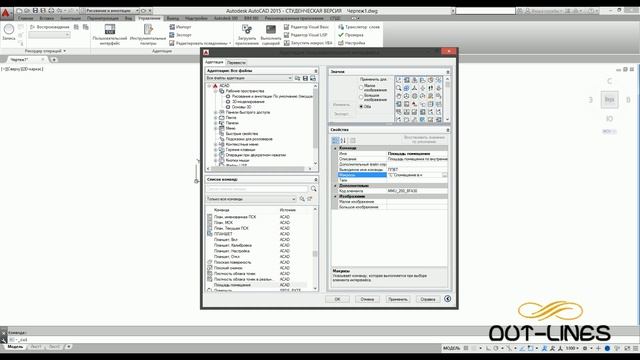Click the OK button in dialog
The width and height of the screenshot is (640, 360).
337,299
